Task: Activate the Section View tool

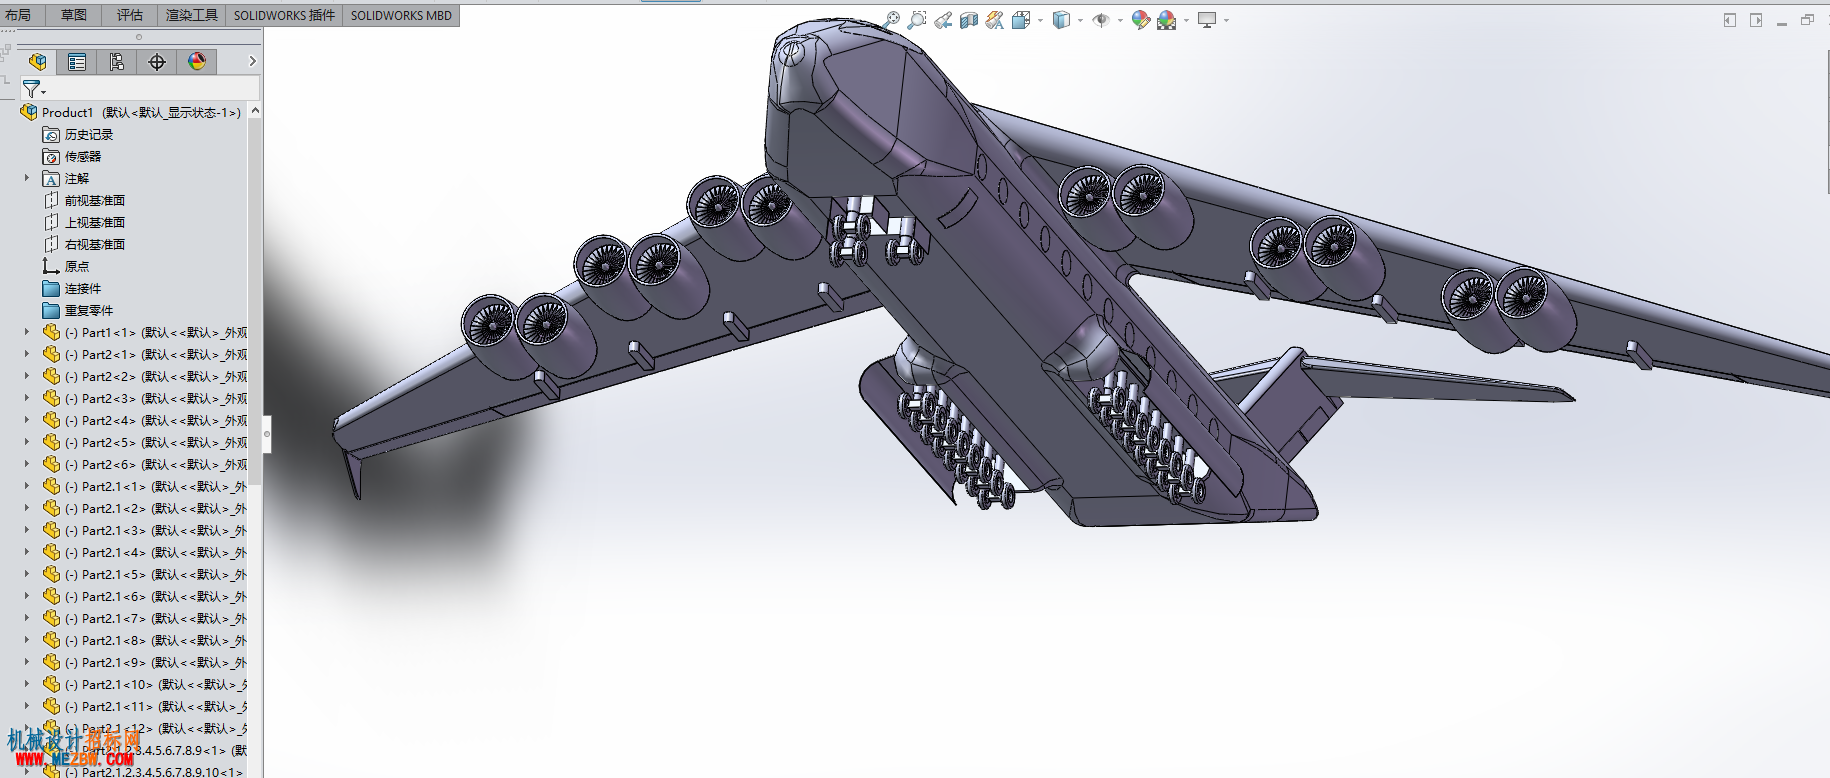Action: point(969,20)
